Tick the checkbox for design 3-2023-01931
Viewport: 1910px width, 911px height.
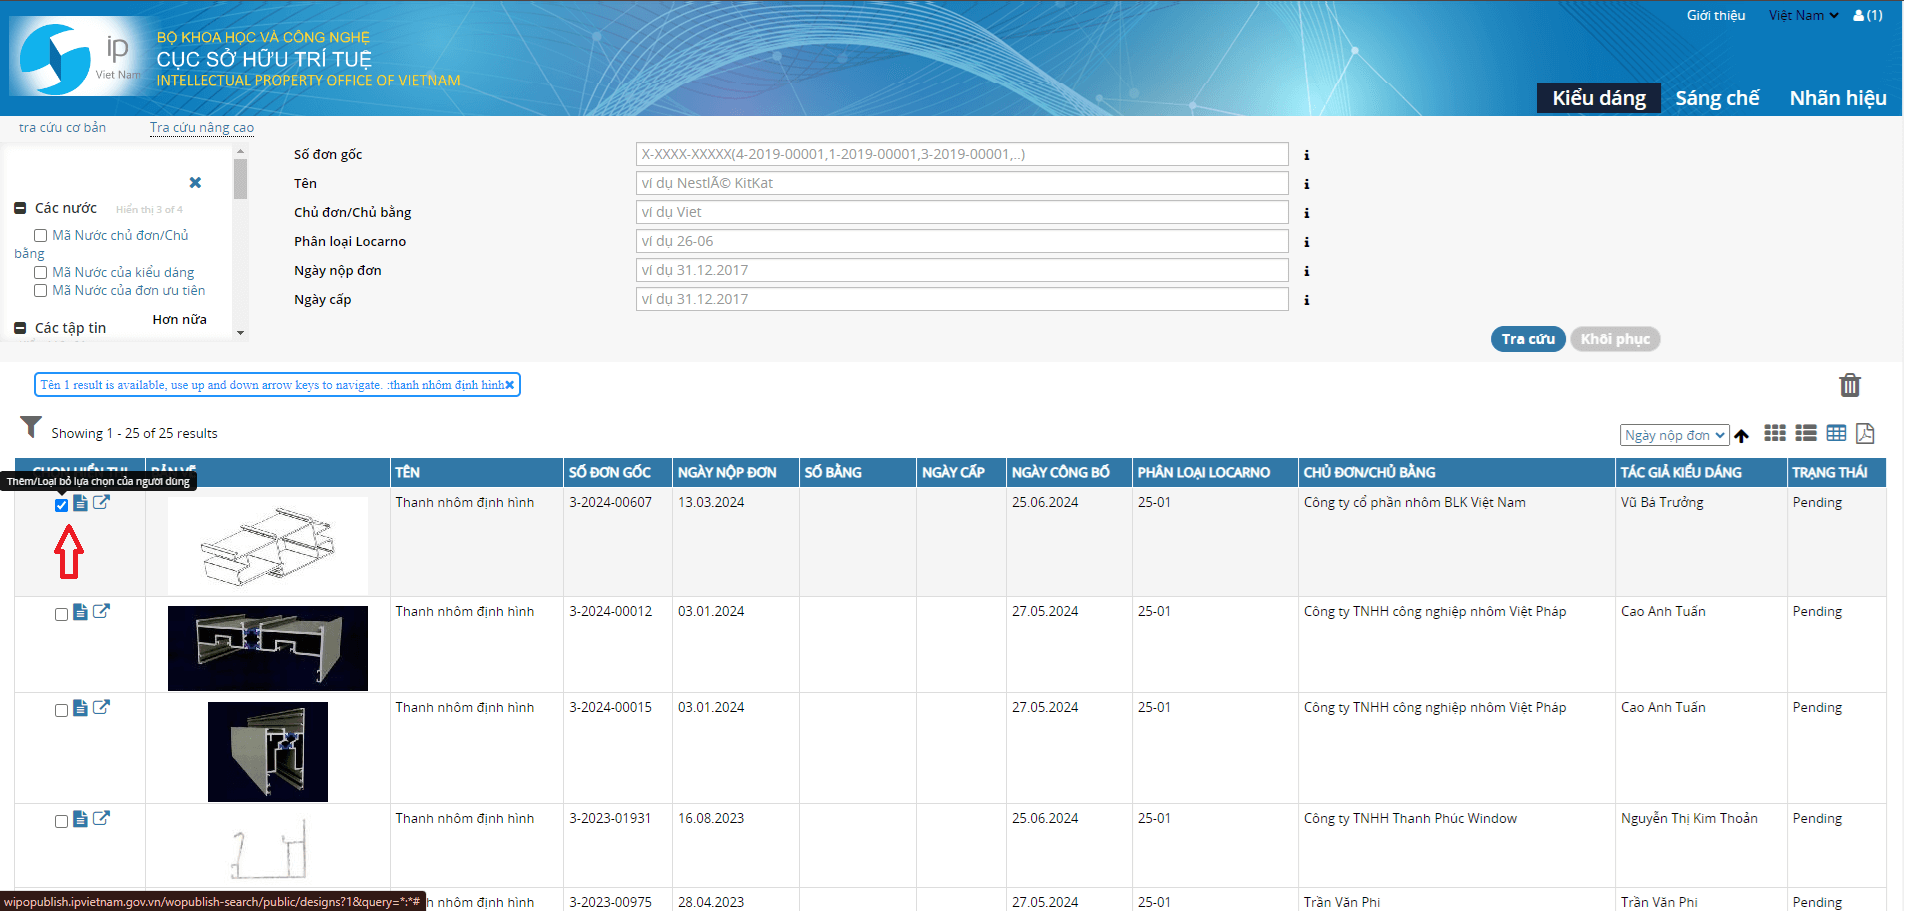(x=61, y=821)
